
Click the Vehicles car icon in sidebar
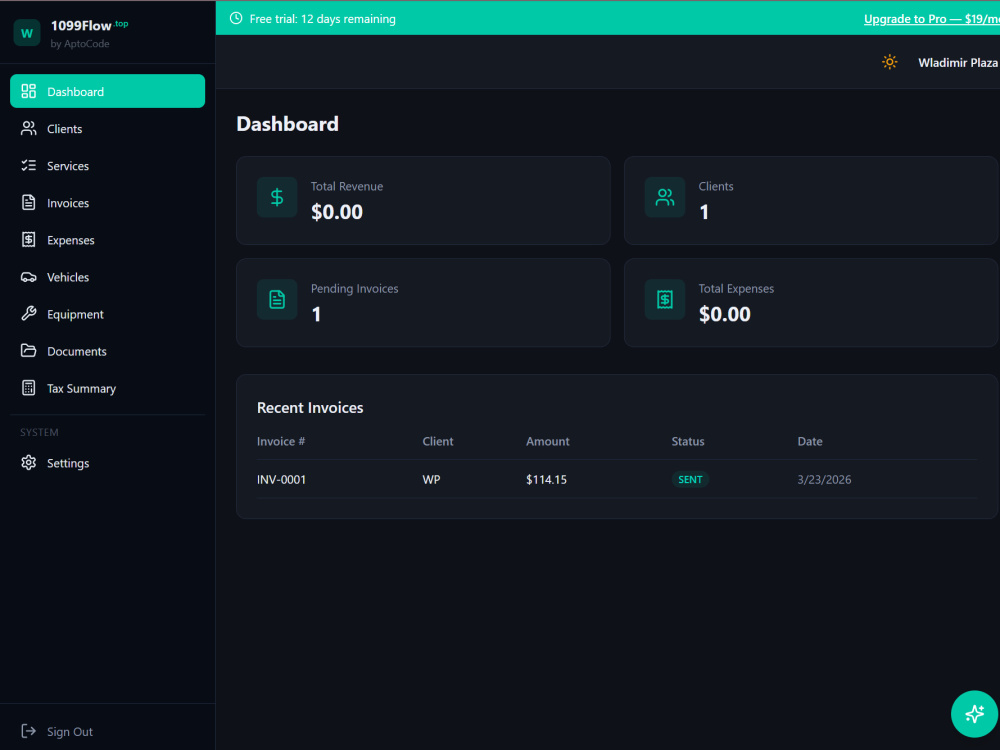pos(29,277)
